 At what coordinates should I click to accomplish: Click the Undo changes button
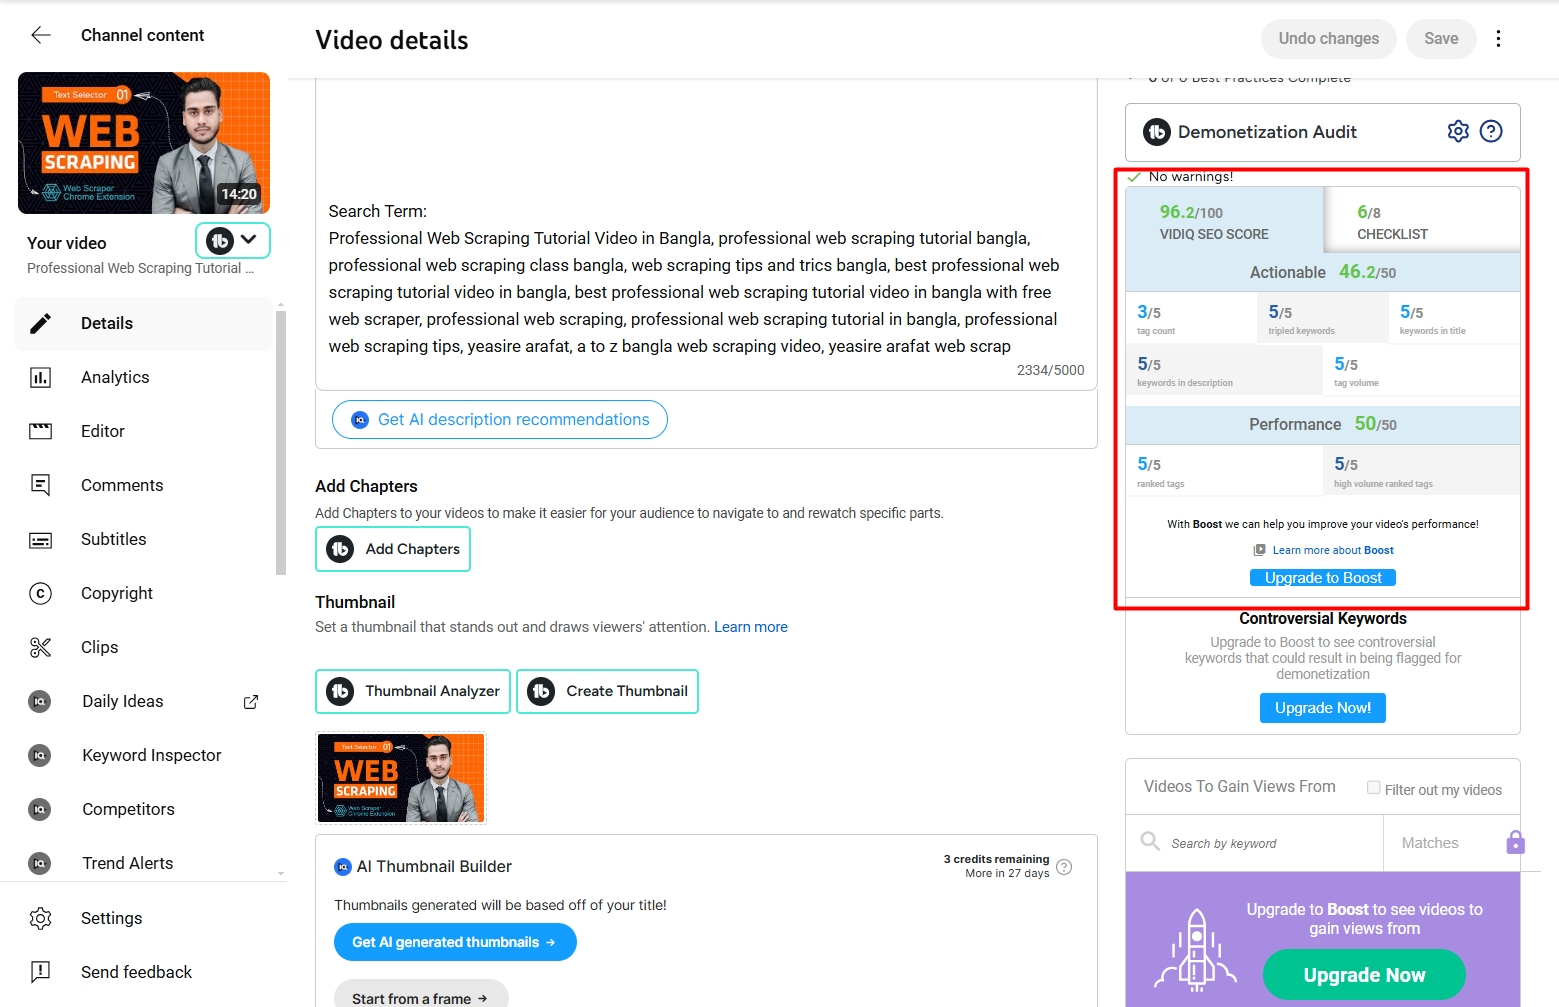coord(1329,39)
